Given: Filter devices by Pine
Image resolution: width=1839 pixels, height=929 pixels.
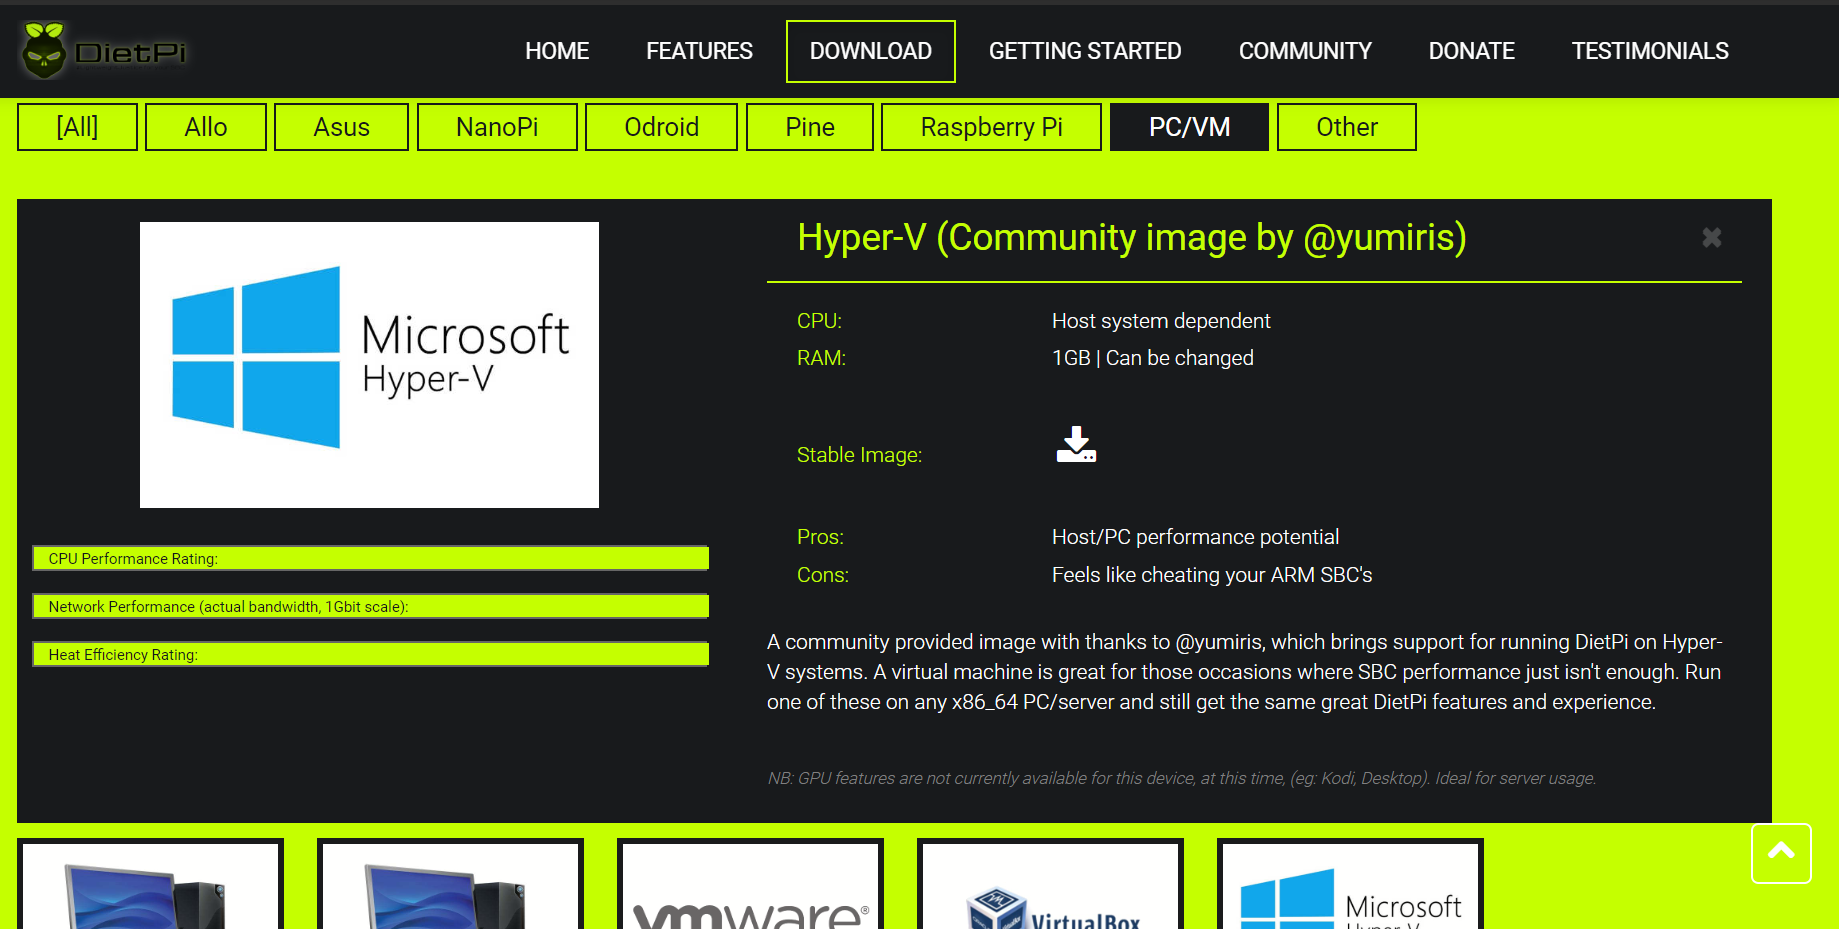Looking at the screenshot, I should pyautogui.click(x=810, y=127).
